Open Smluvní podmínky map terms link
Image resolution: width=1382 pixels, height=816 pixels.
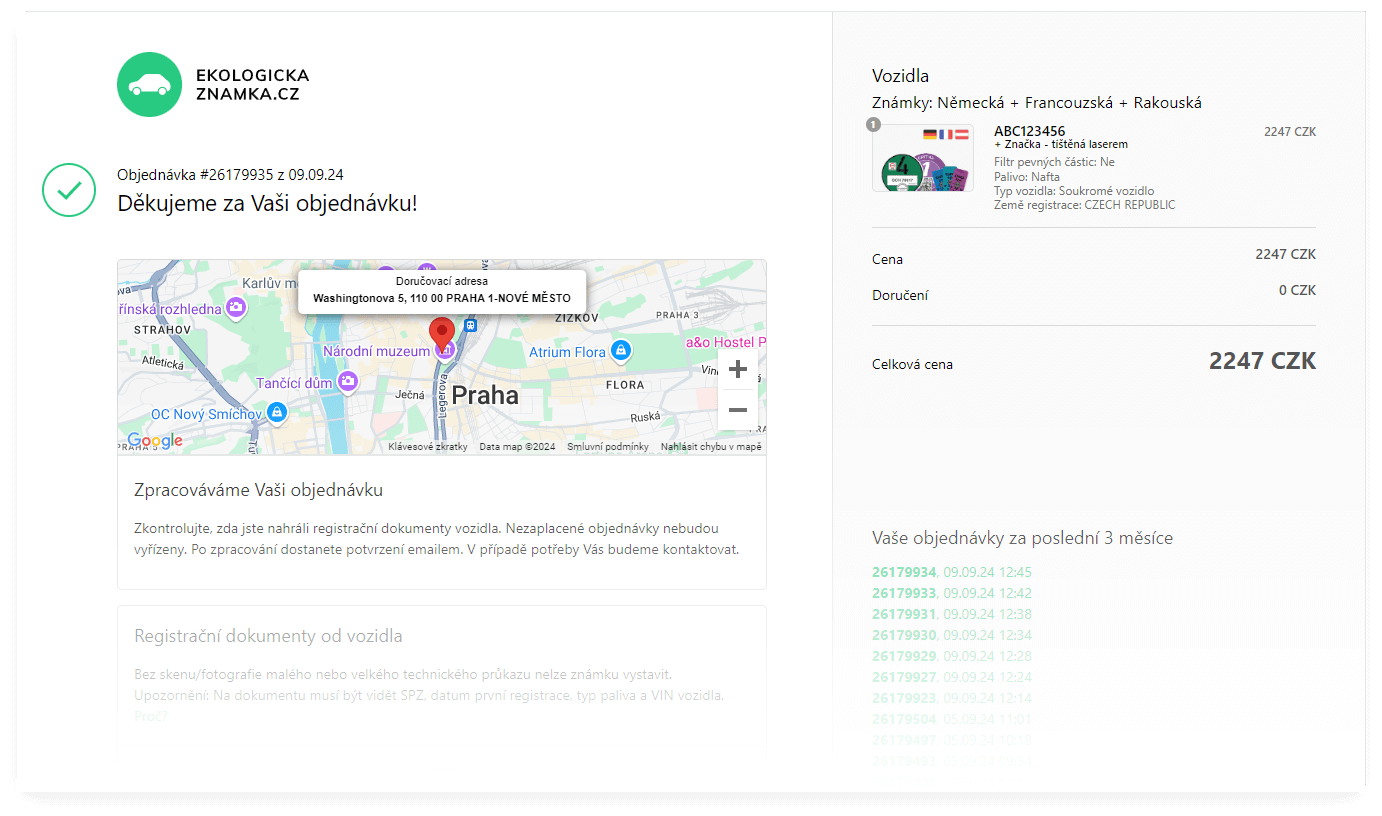[x=608, y=447]
